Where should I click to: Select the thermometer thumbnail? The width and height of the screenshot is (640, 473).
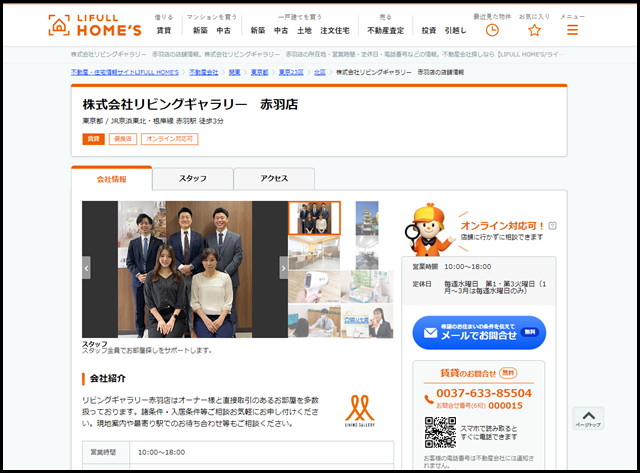[x=314, y=286]
